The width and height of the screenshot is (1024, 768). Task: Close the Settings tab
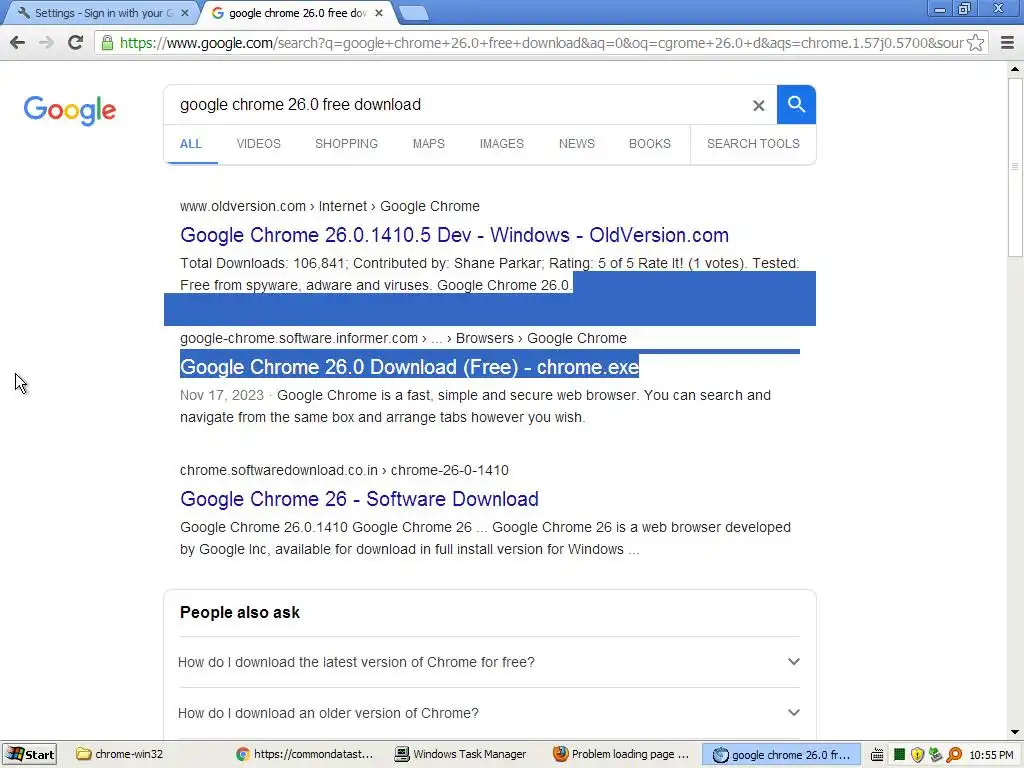(x=184, y=12)
